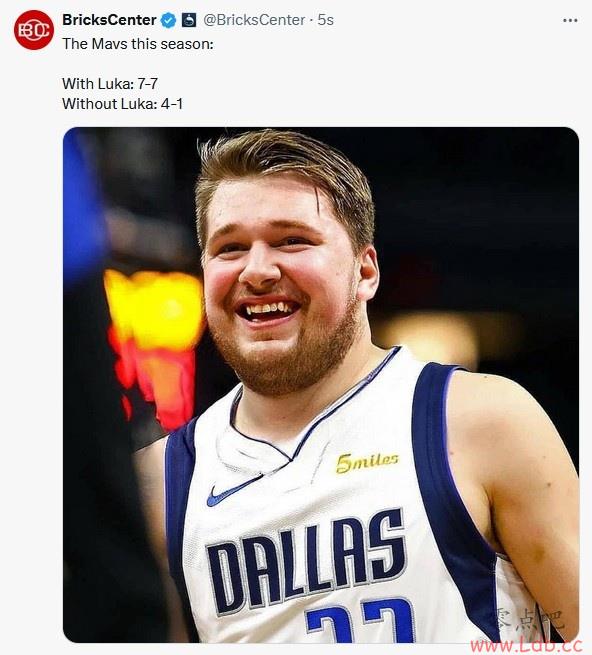
Task: Open the @BricksCenter handle link
Action: coord(254,20)
